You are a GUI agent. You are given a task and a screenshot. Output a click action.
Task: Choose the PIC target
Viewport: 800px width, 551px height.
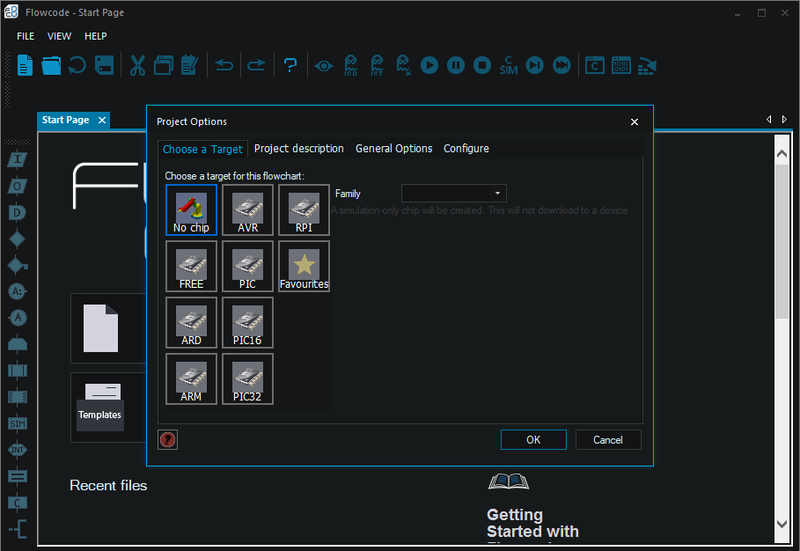247,266
